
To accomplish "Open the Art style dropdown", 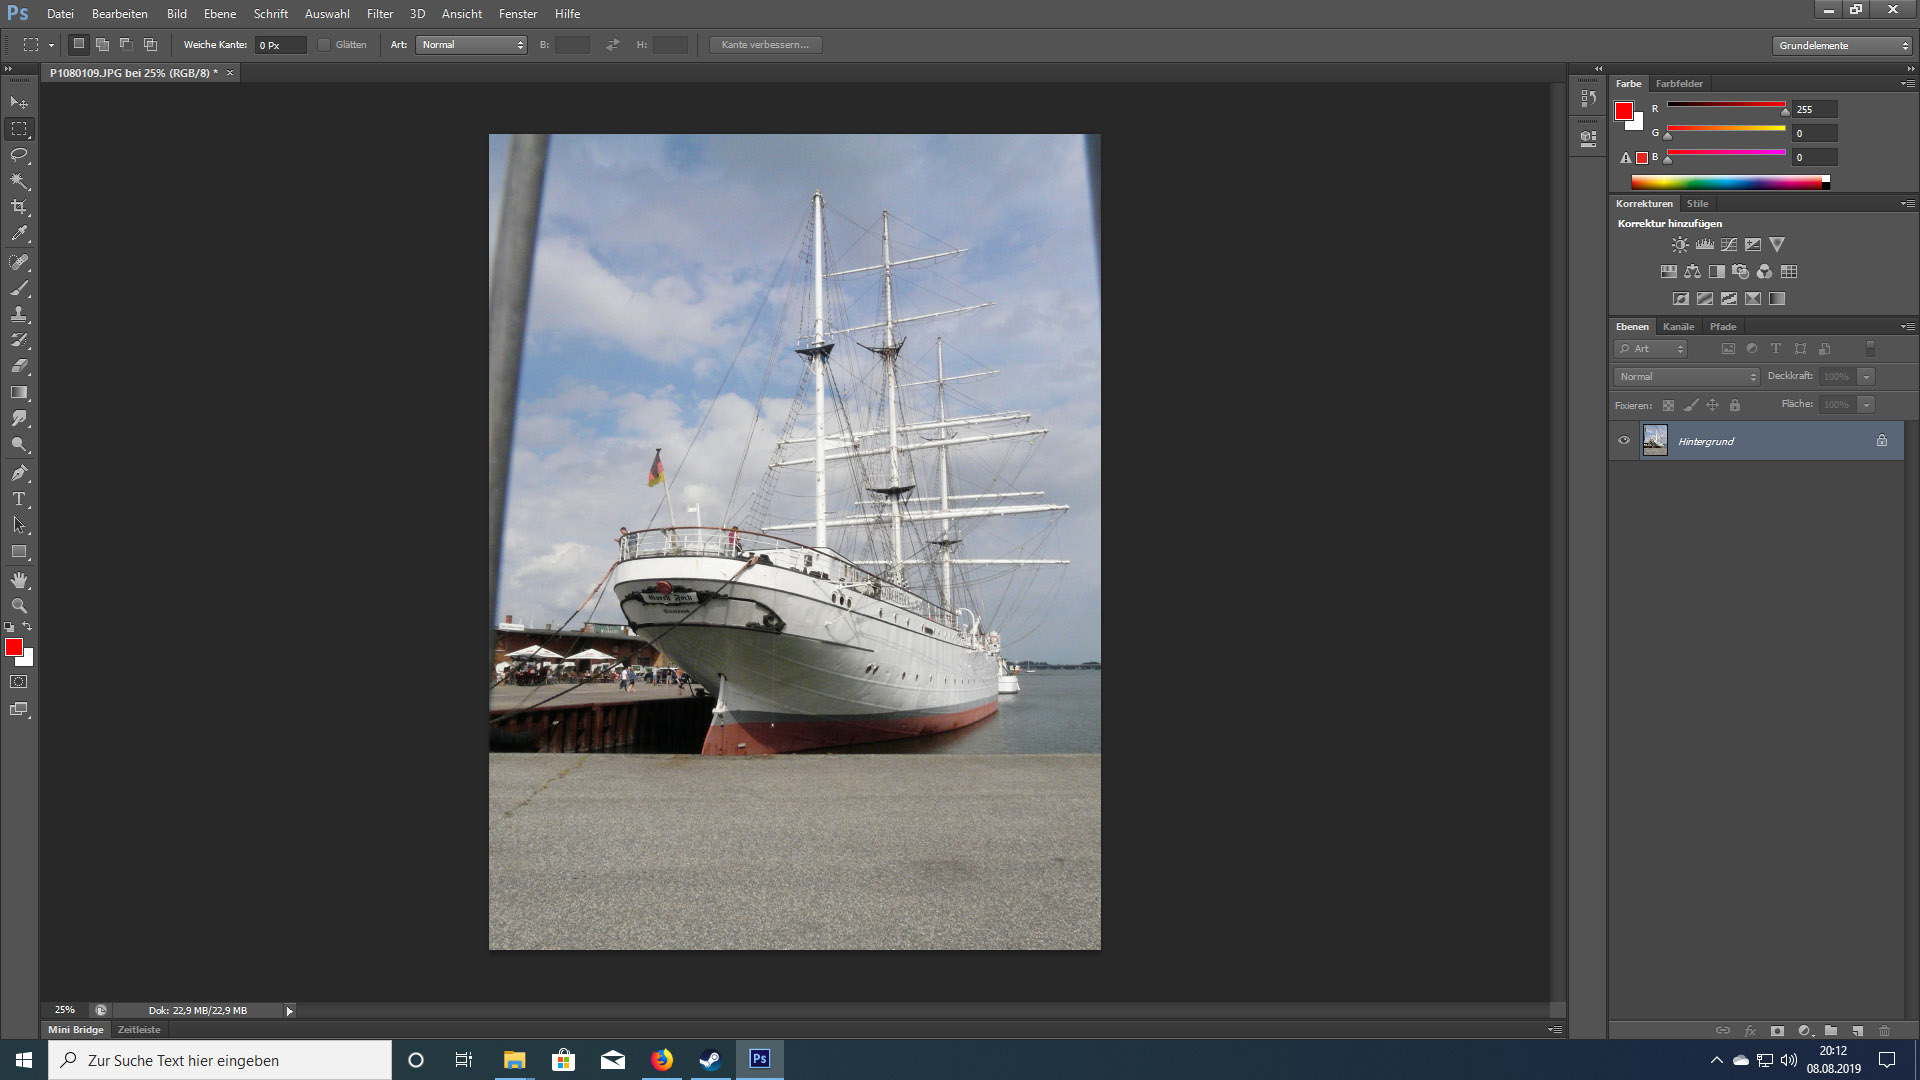I will tap(471, 45).
